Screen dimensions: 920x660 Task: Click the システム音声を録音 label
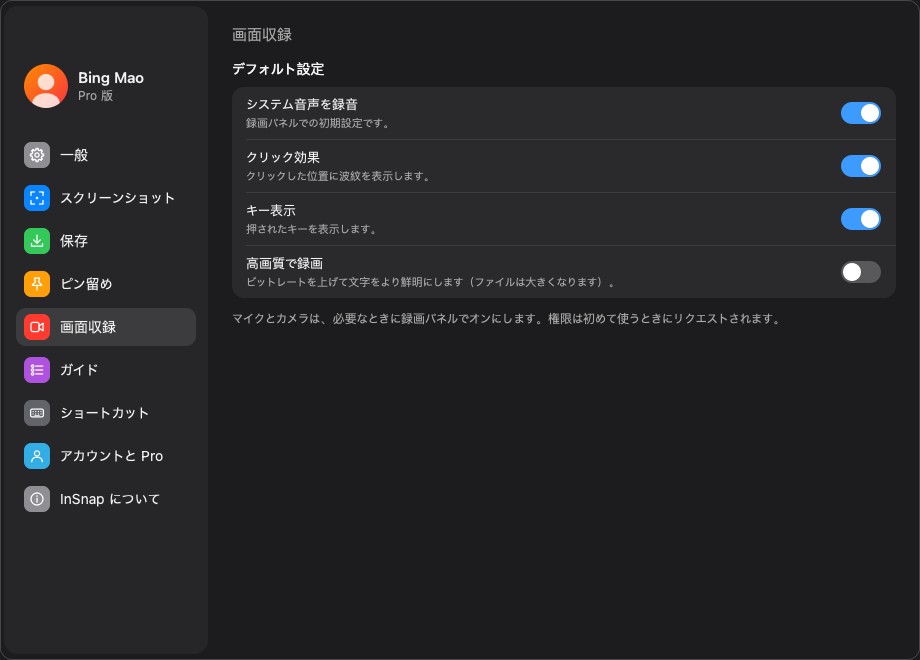302,104
